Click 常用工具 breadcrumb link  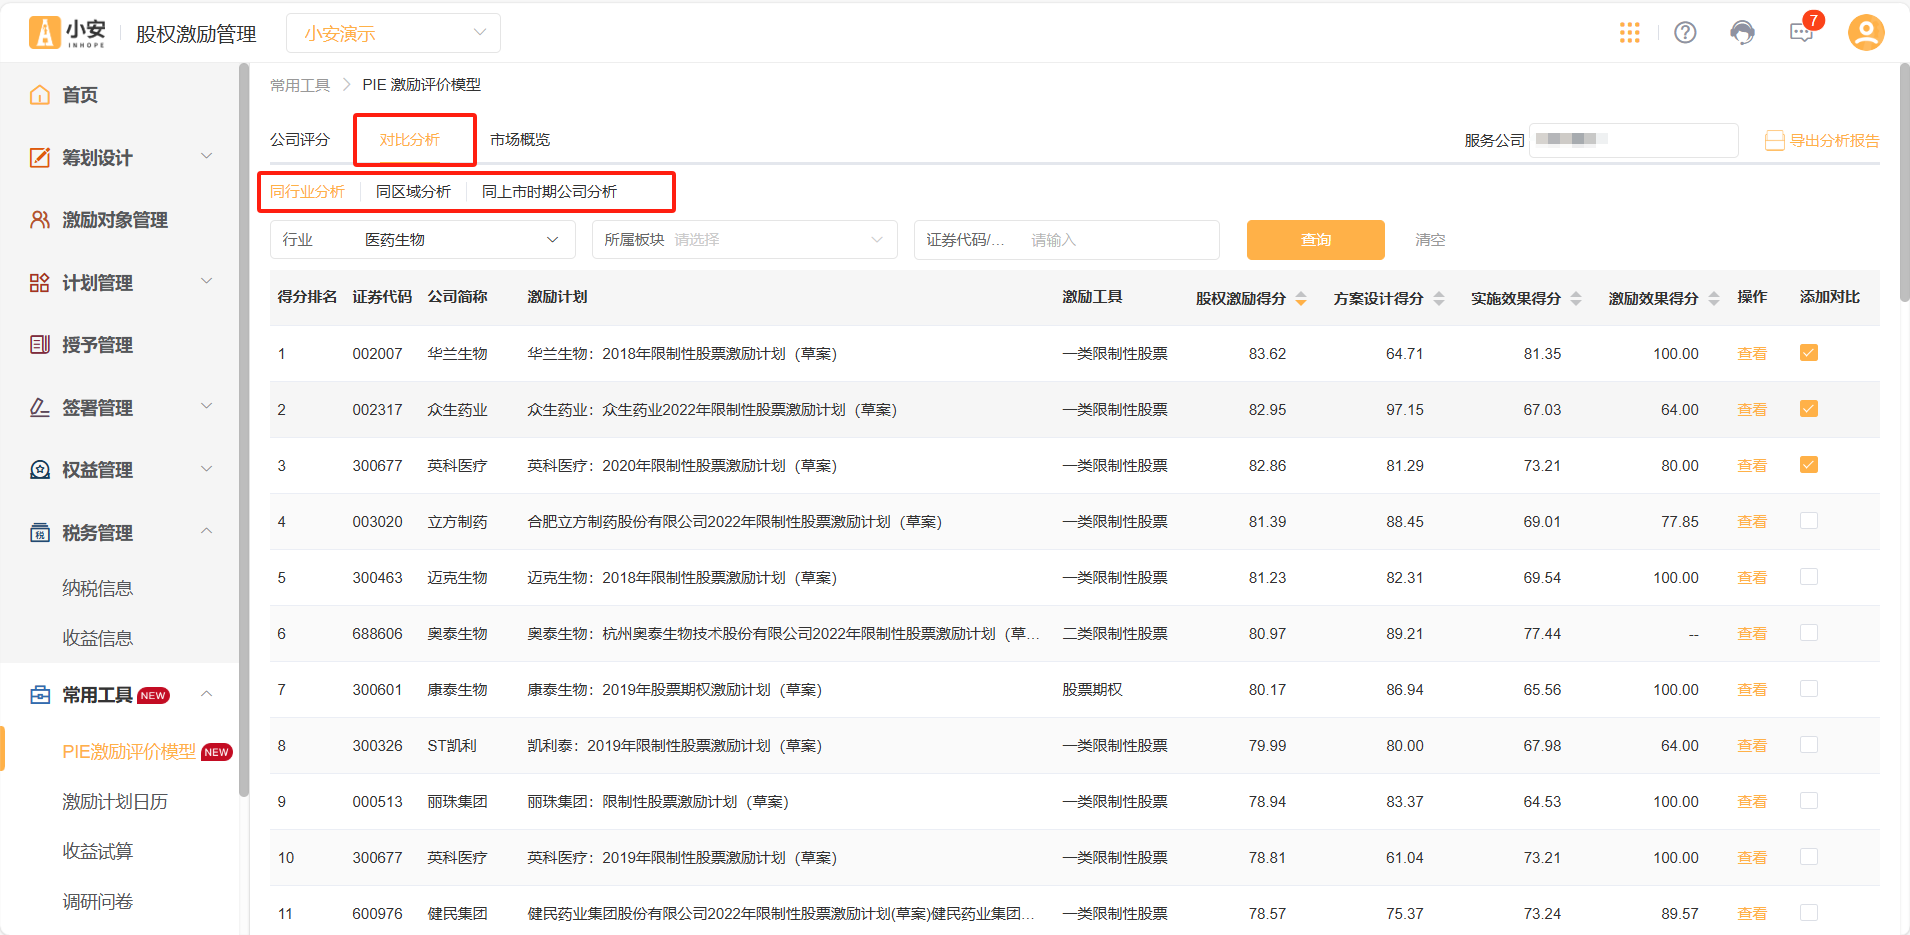coord(300,85)
